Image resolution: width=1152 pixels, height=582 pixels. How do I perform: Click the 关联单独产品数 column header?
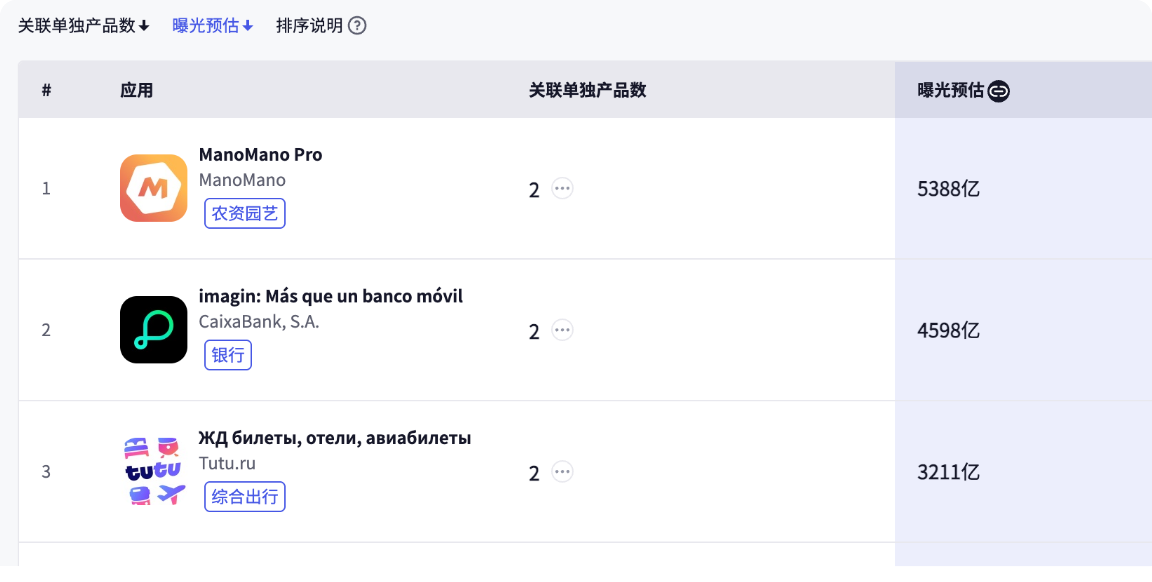[x=588, y=90]
